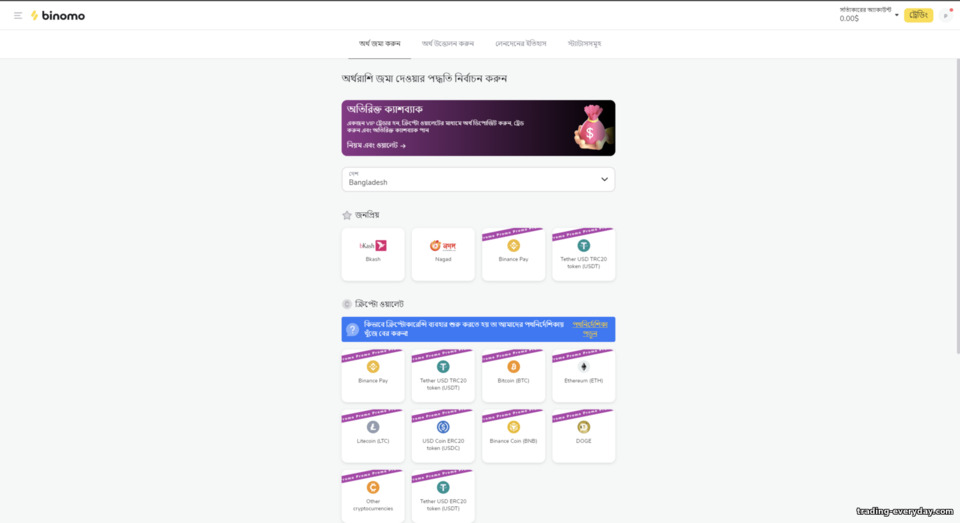Follow the yellow guide link in the blue banner
This screenshot has width=960, height=523.
590,329
